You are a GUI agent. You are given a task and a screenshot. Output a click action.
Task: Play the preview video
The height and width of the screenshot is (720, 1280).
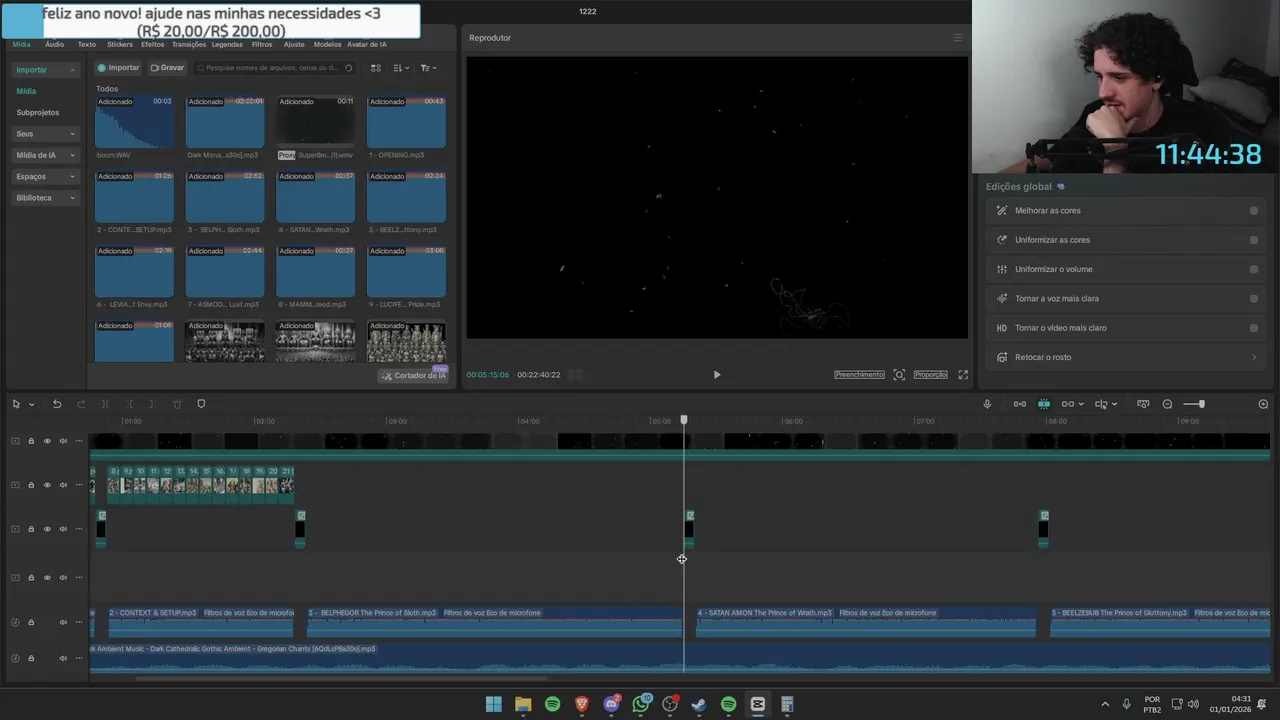(x=717, y=375)
